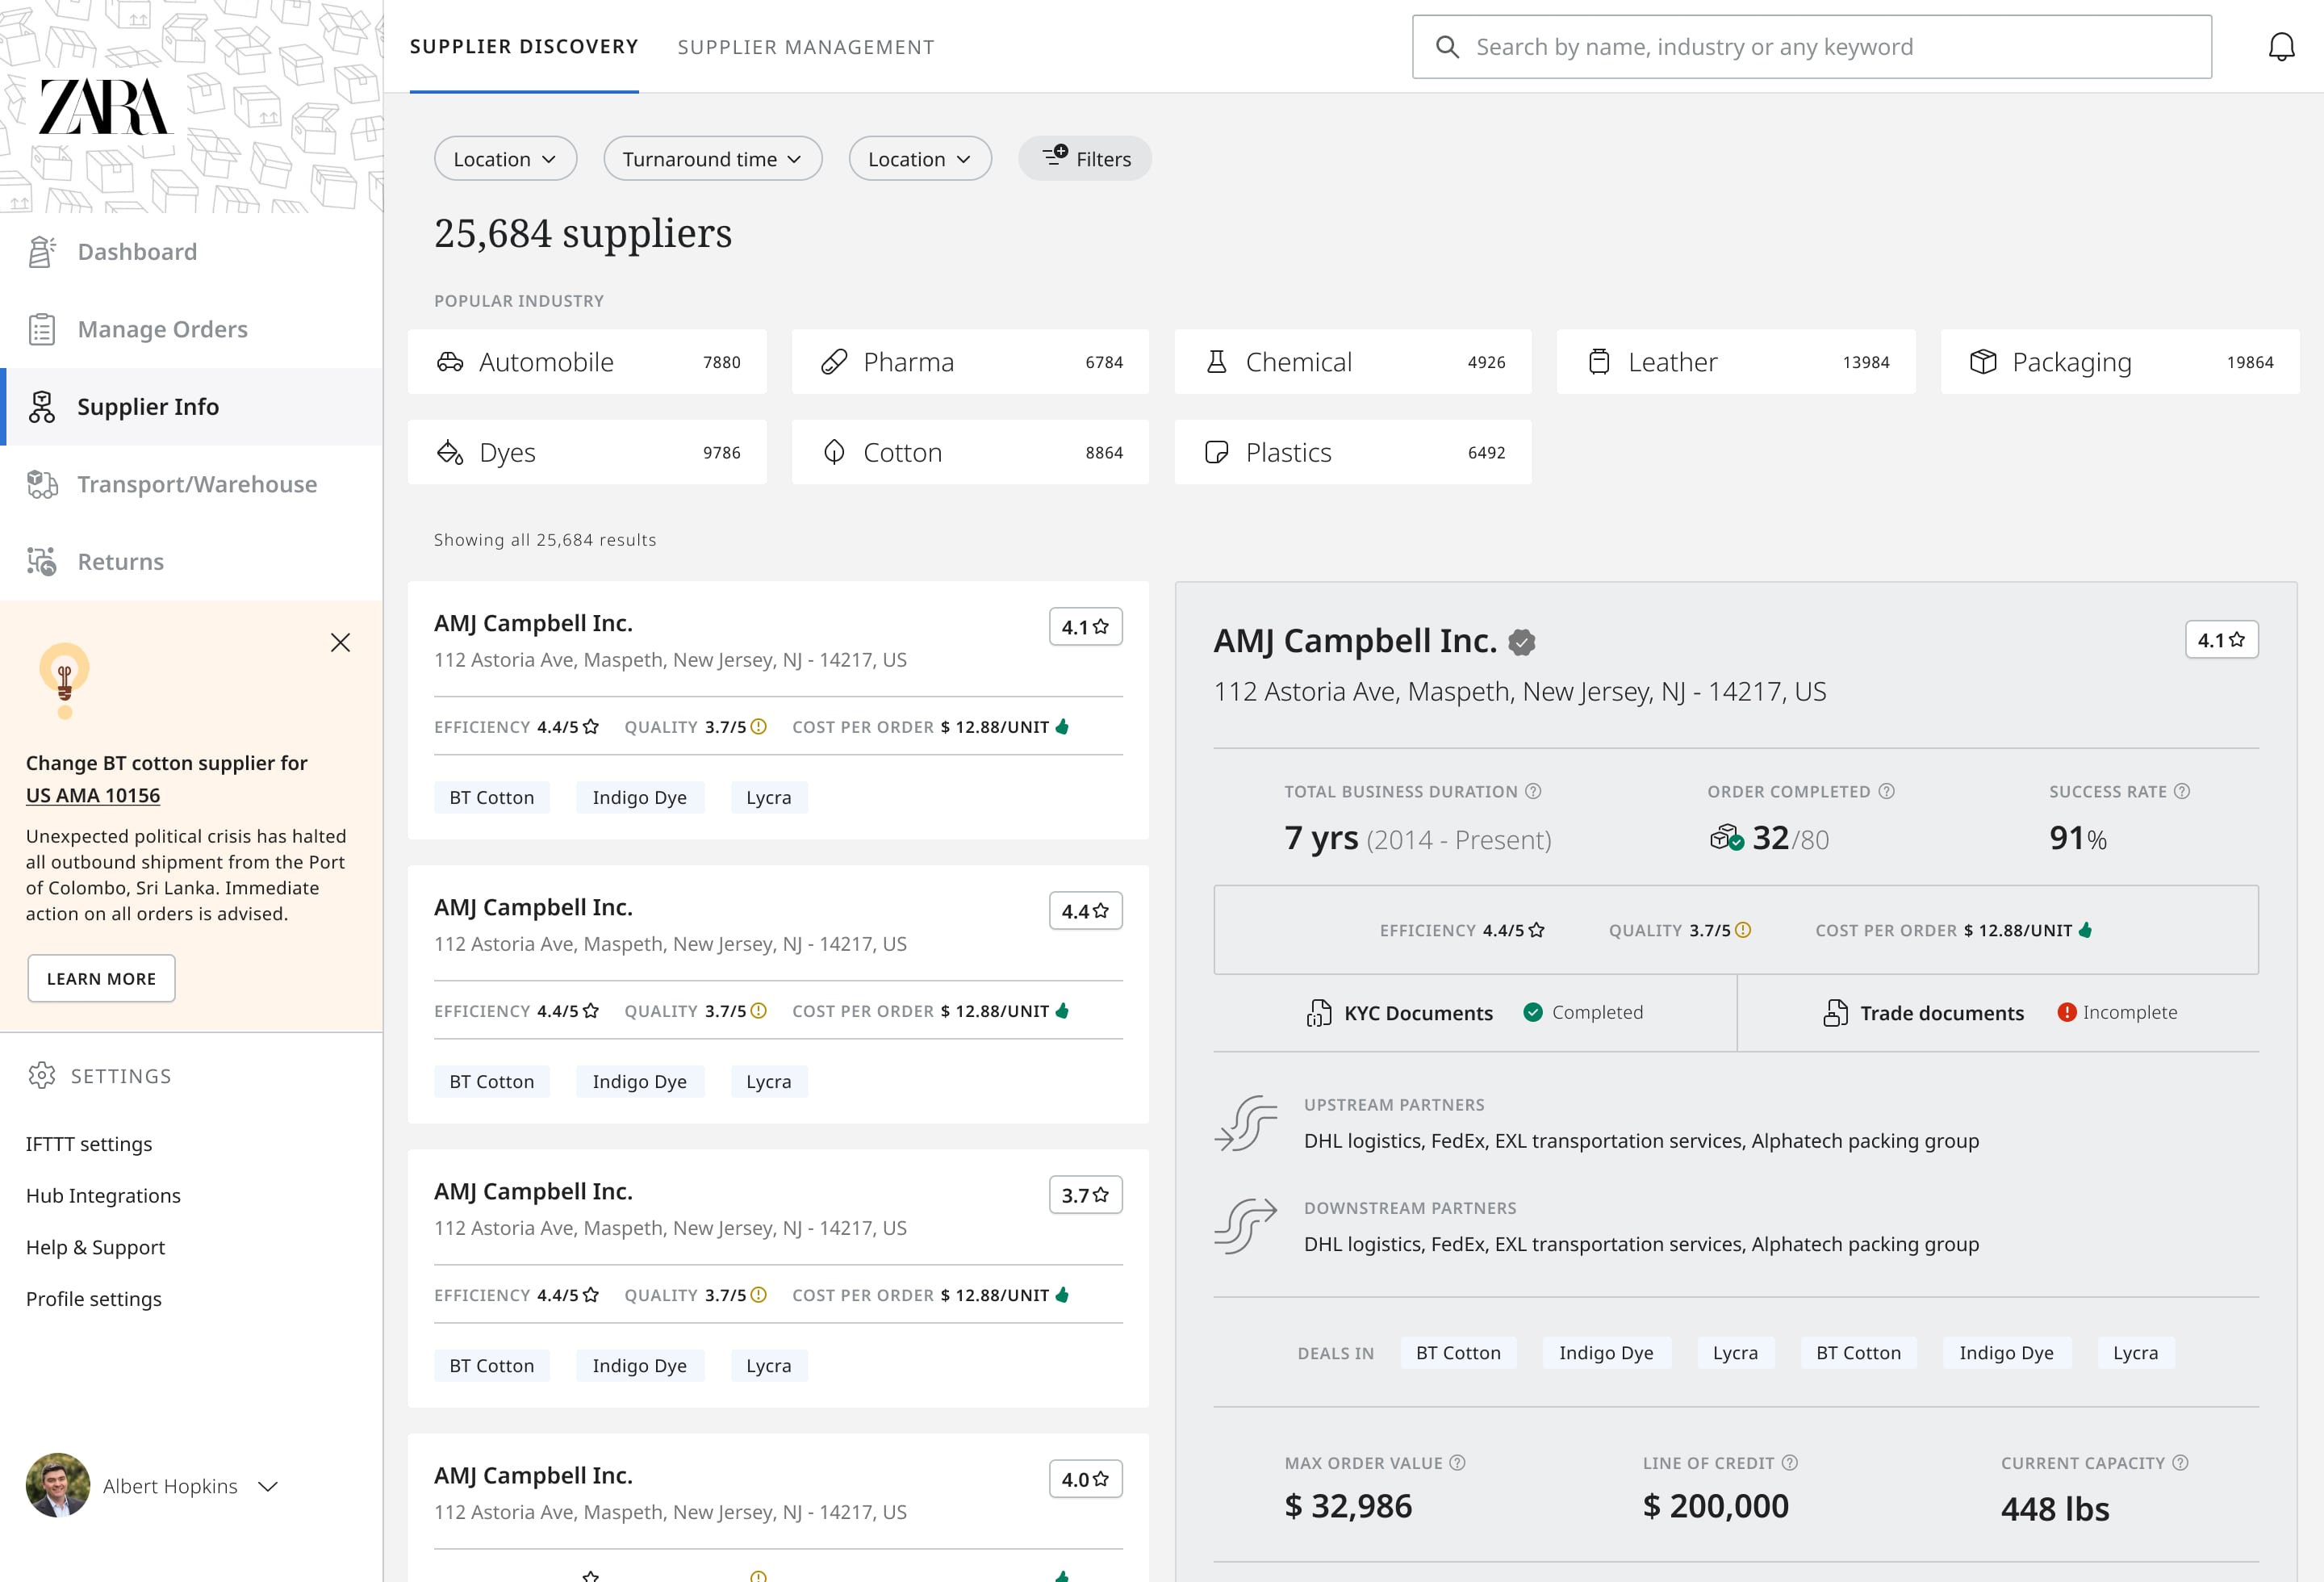Click the Automobile car icon
The image size is (2324, 1582).
pos(450,362)
